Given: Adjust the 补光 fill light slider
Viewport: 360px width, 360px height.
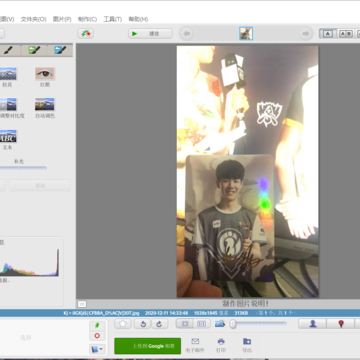Looking at the screenshot, I should pyautogui.click(x=23, y=168).
